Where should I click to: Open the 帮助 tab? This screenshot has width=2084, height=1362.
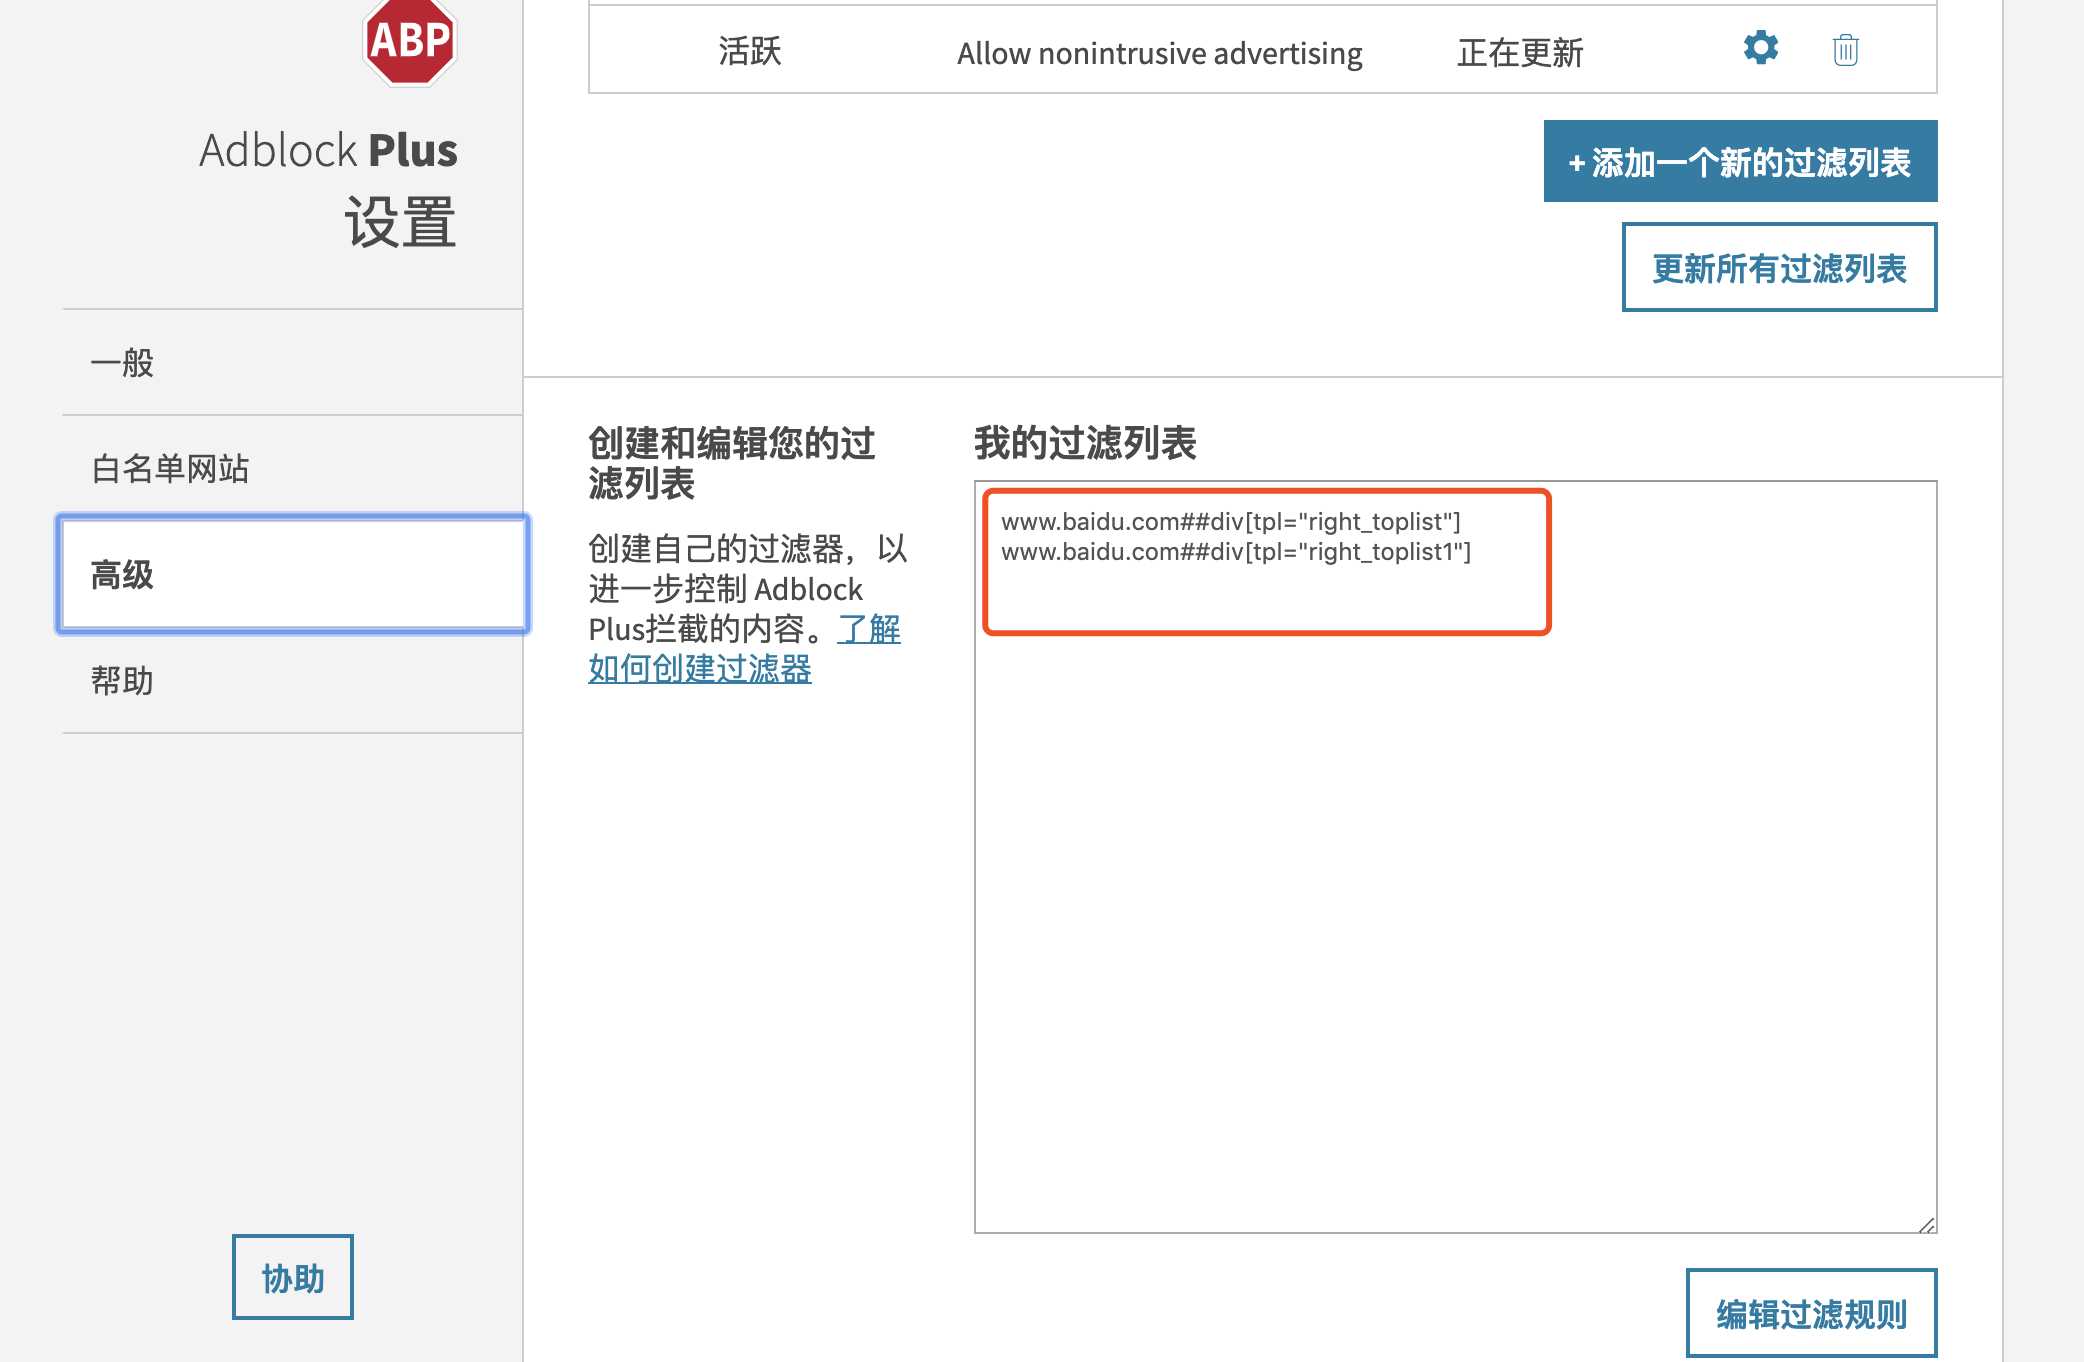point(292,680)
